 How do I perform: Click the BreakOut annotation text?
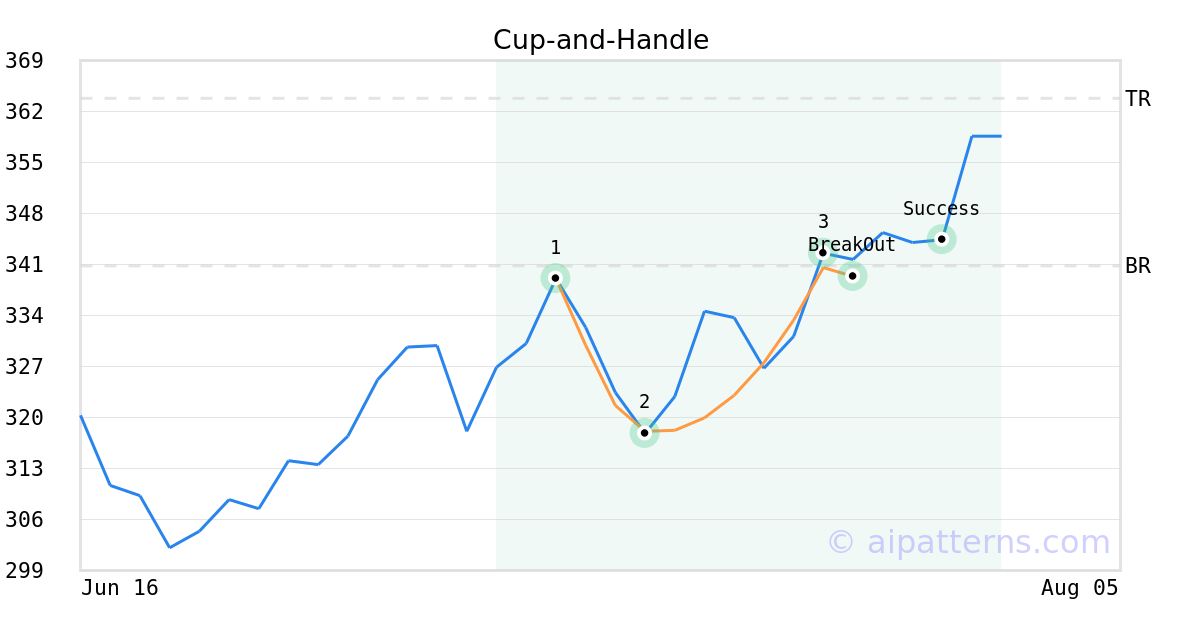click(x=852, y=245)
